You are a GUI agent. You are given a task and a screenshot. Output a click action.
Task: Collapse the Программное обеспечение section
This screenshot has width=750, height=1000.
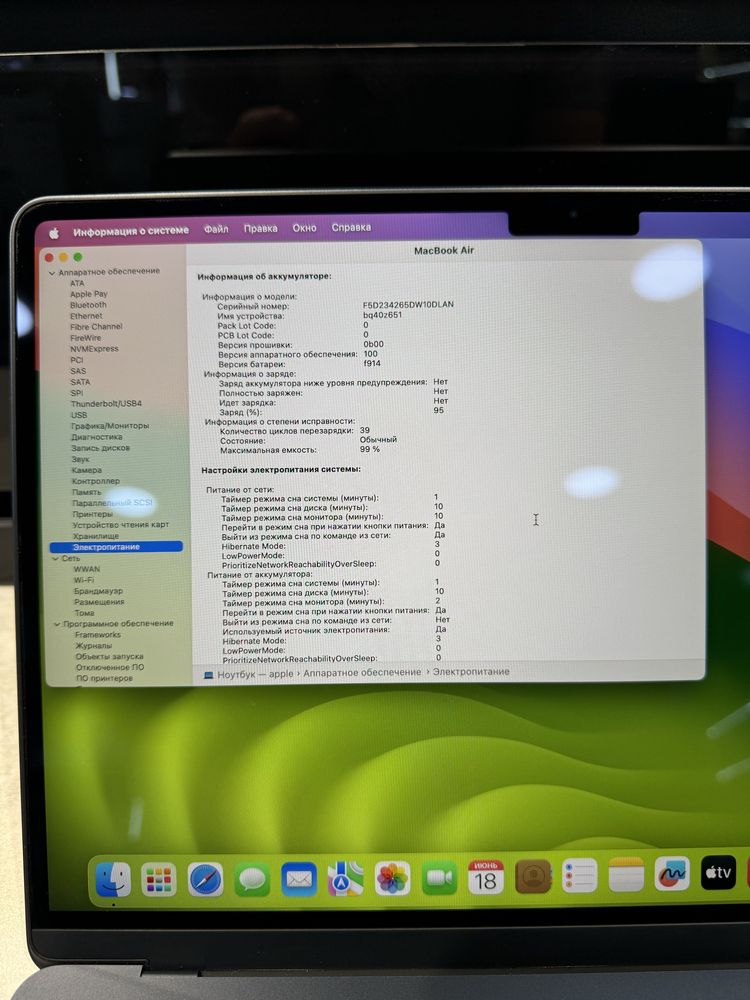(57, 624)
